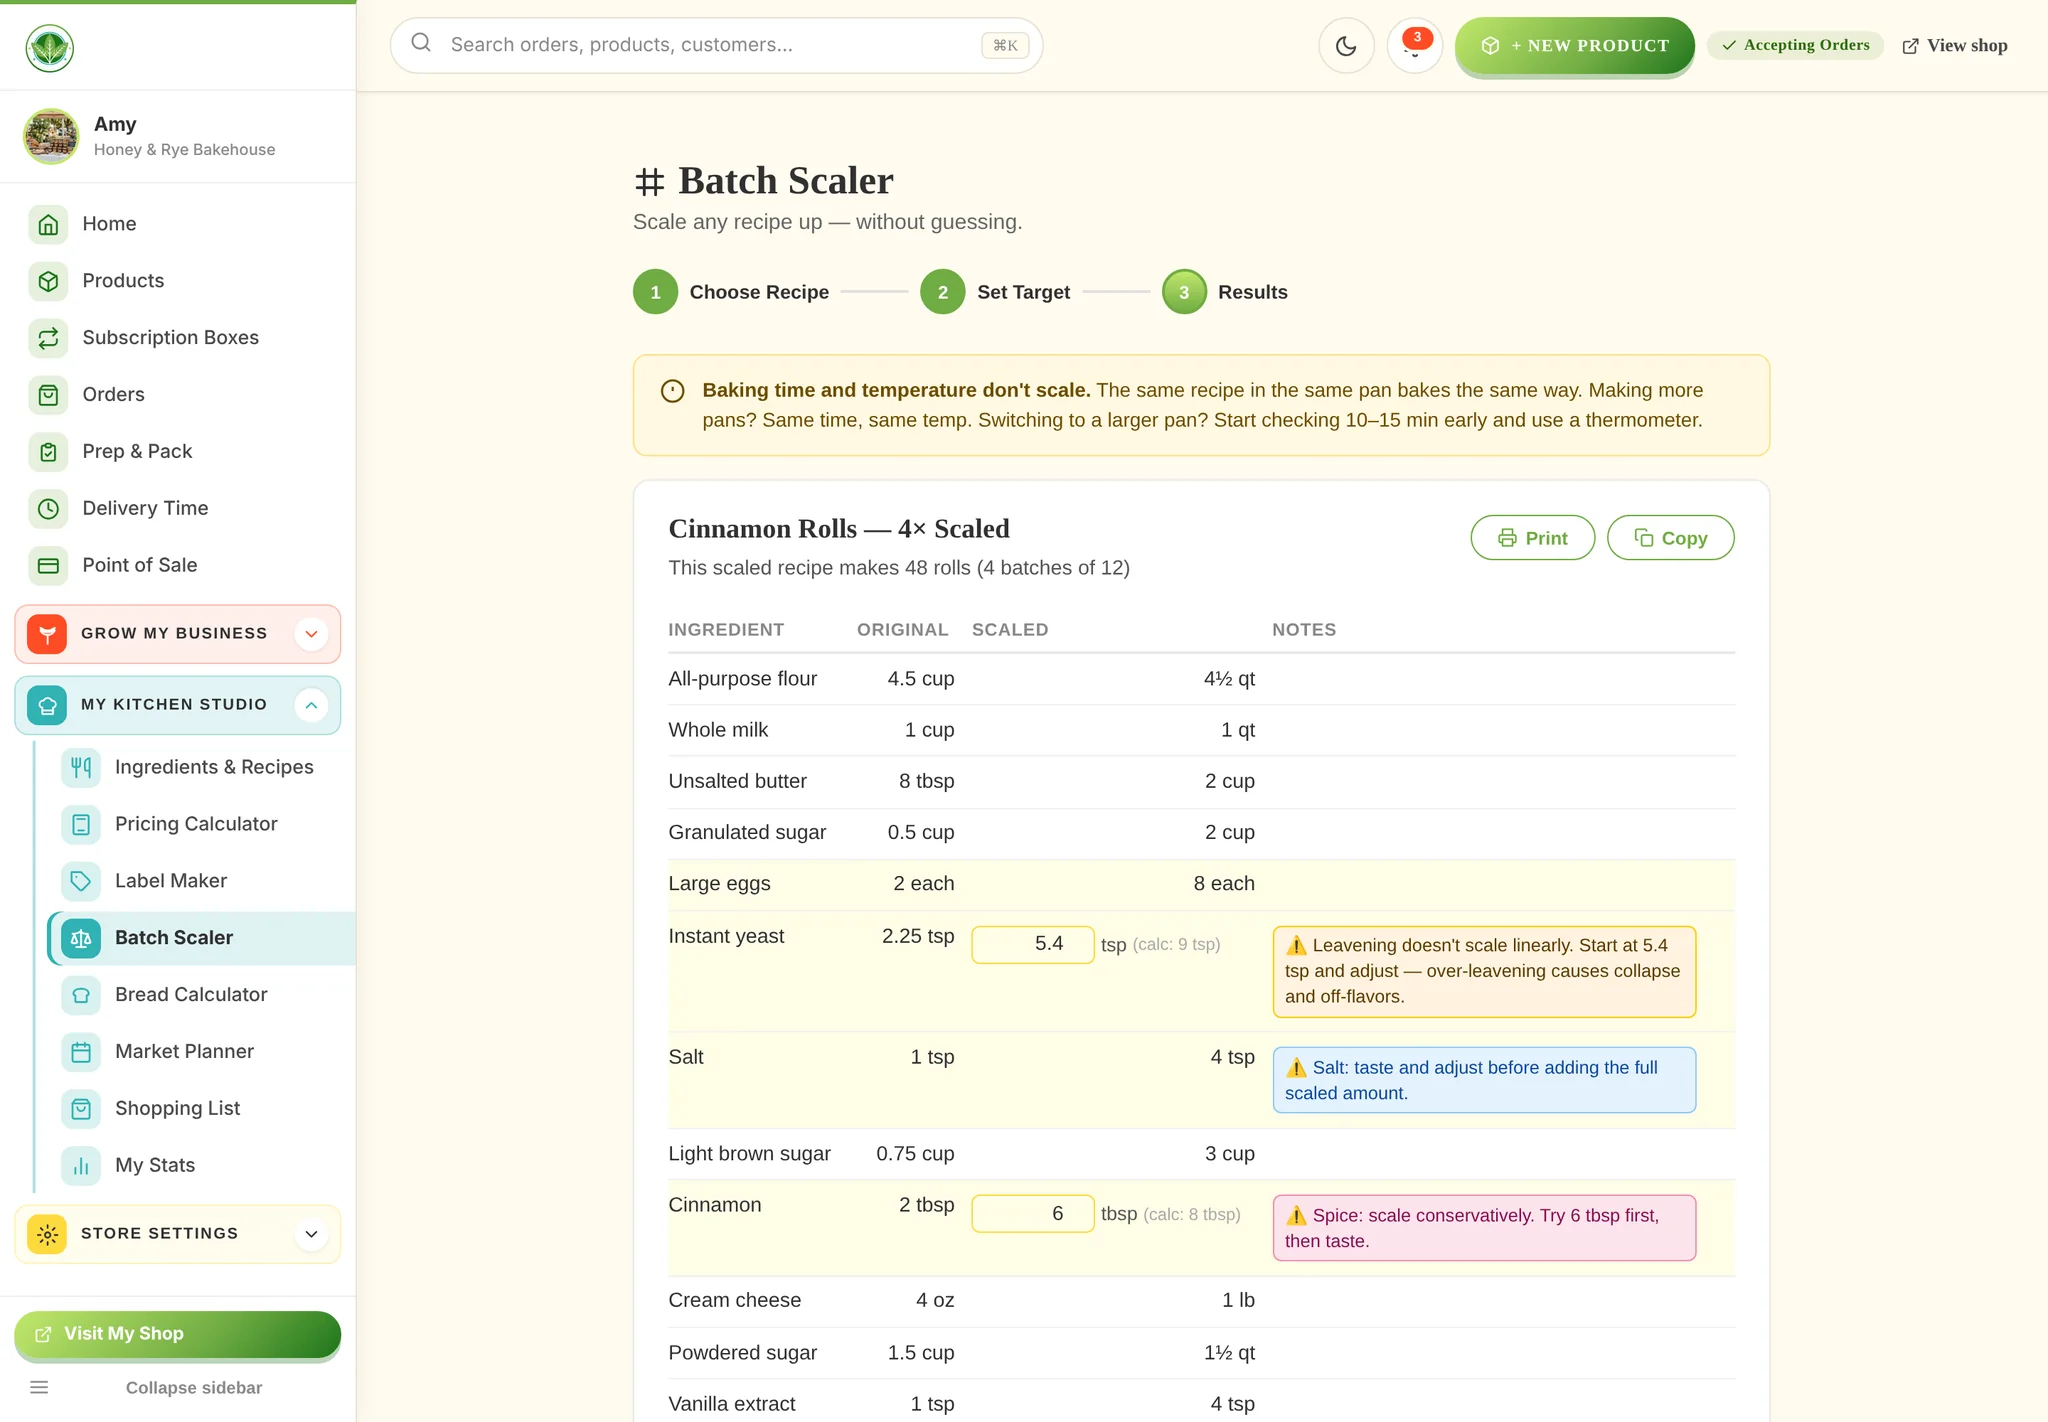Click the Grow My Business sprout icon
This screenshot has height=1422, width=2048.
point(47,634)
